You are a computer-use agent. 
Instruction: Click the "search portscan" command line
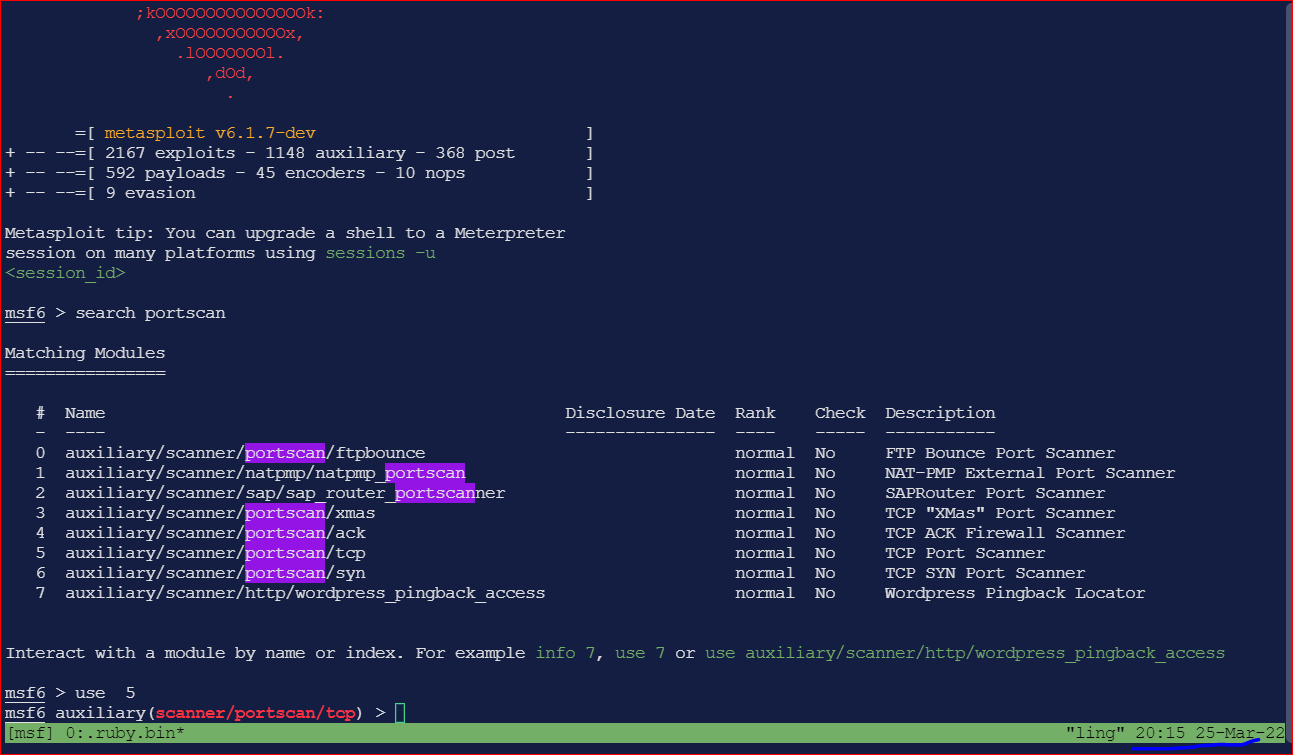150,312
